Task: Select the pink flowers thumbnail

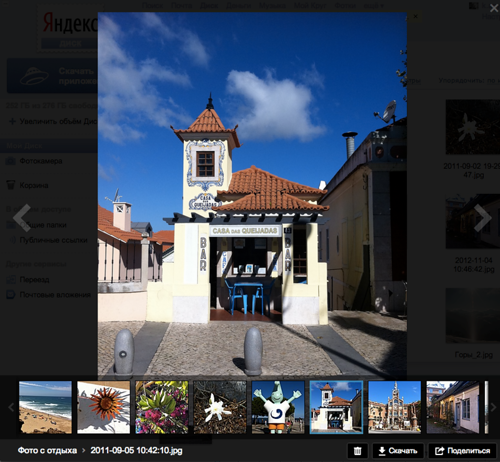Action: coord(162,407)
